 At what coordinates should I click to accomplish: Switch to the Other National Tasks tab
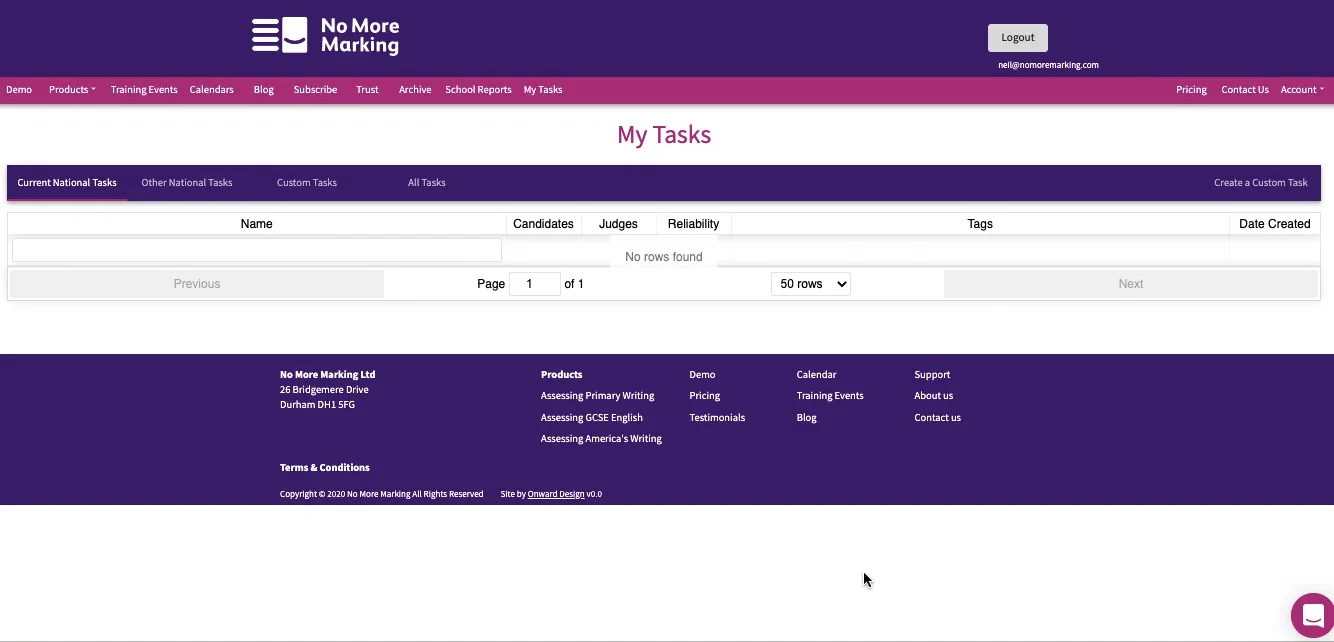187,183
